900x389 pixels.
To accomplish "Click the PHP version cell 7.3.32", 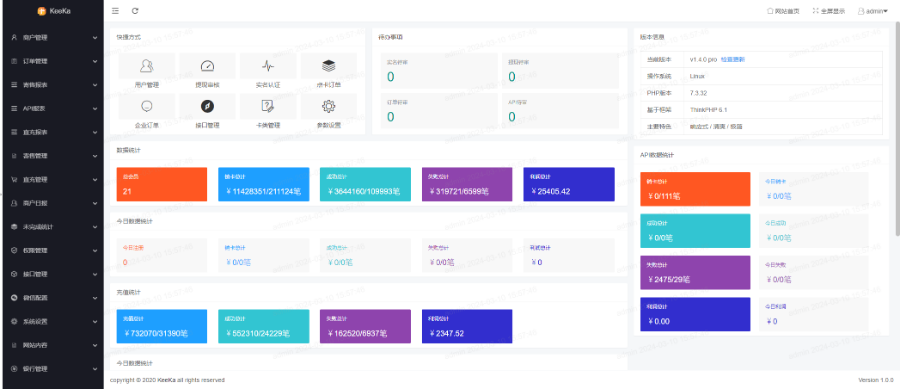I will [782, 92].
